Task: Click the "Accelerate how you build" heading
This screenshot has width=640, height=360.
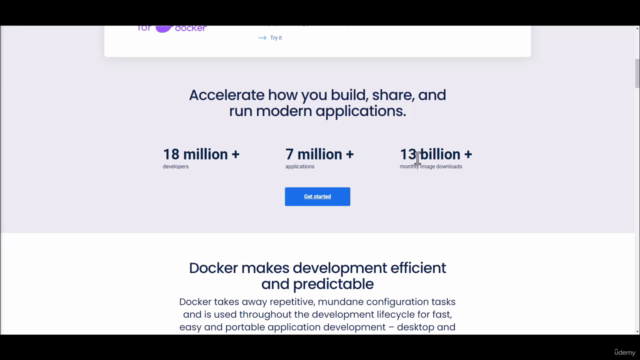Action: [x=317, y=103]
